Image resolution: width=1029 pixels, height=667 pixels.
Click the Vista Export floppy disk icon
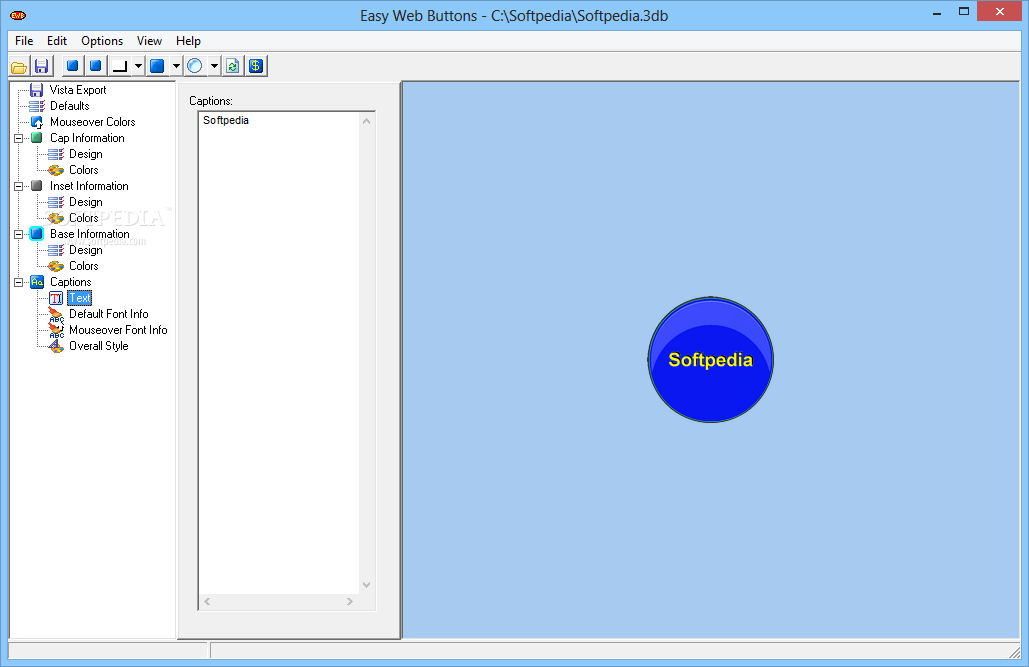pyautogui.click(x=37, y=90)
